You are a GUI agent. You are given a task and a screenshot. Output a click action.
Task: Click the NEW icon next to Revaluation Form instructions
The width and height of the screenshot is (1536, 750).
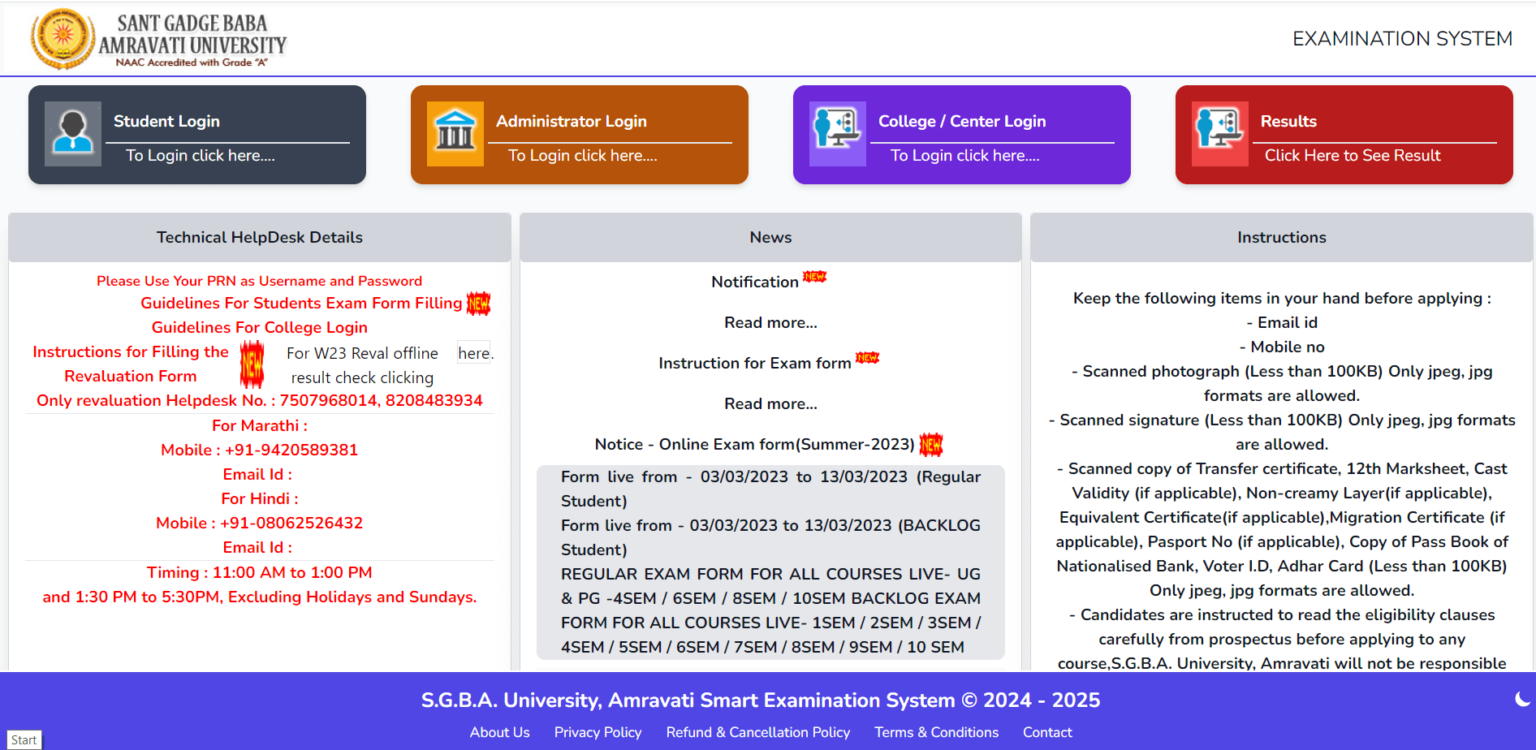pos(251,364)
